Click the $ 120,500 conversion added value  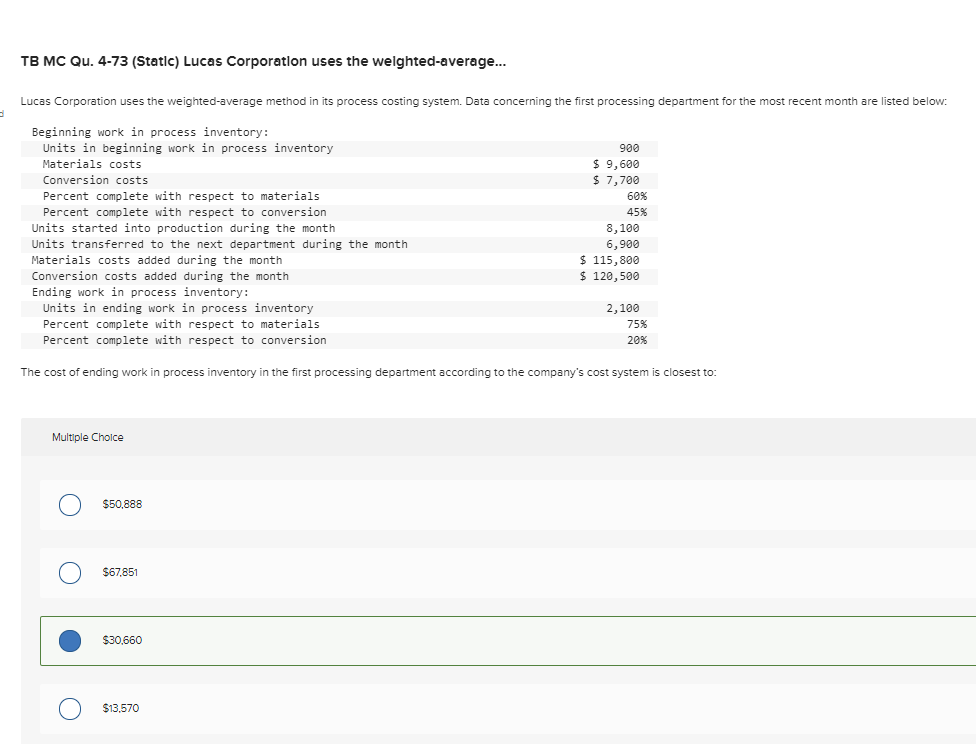pos(609,276)
